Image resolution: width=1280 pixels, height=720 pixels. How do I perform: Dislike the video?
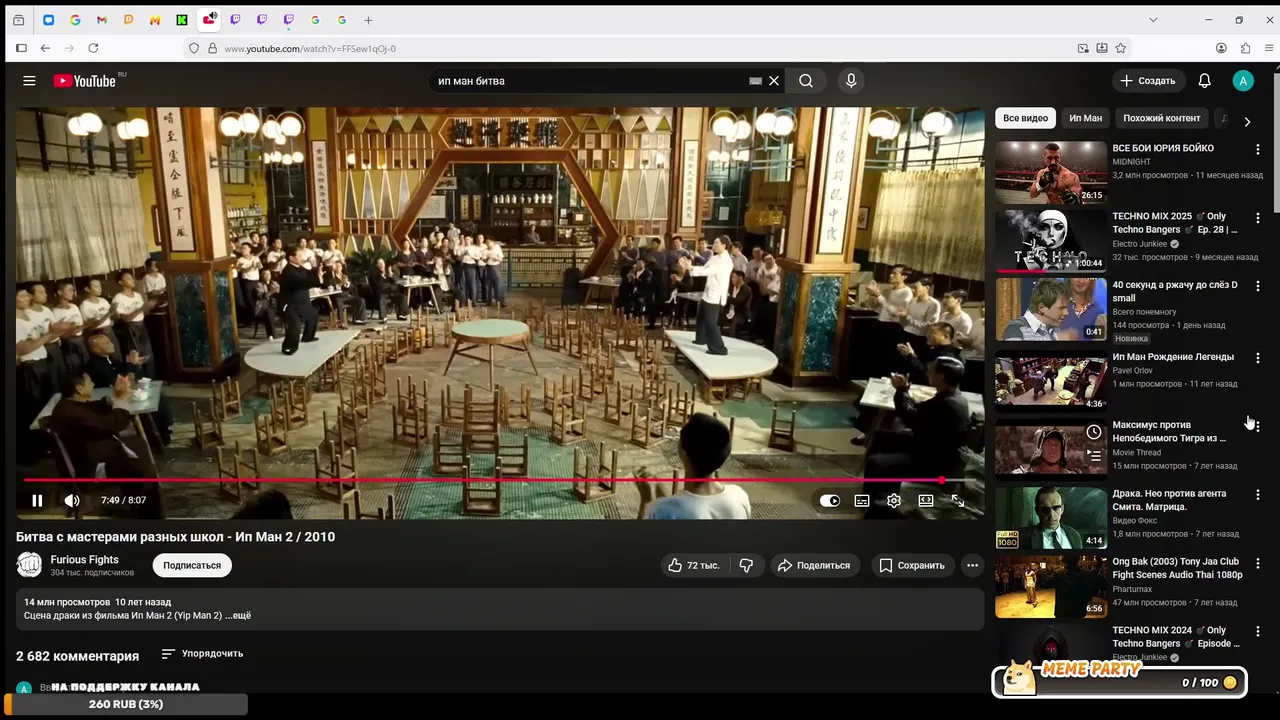pos(746,565)
